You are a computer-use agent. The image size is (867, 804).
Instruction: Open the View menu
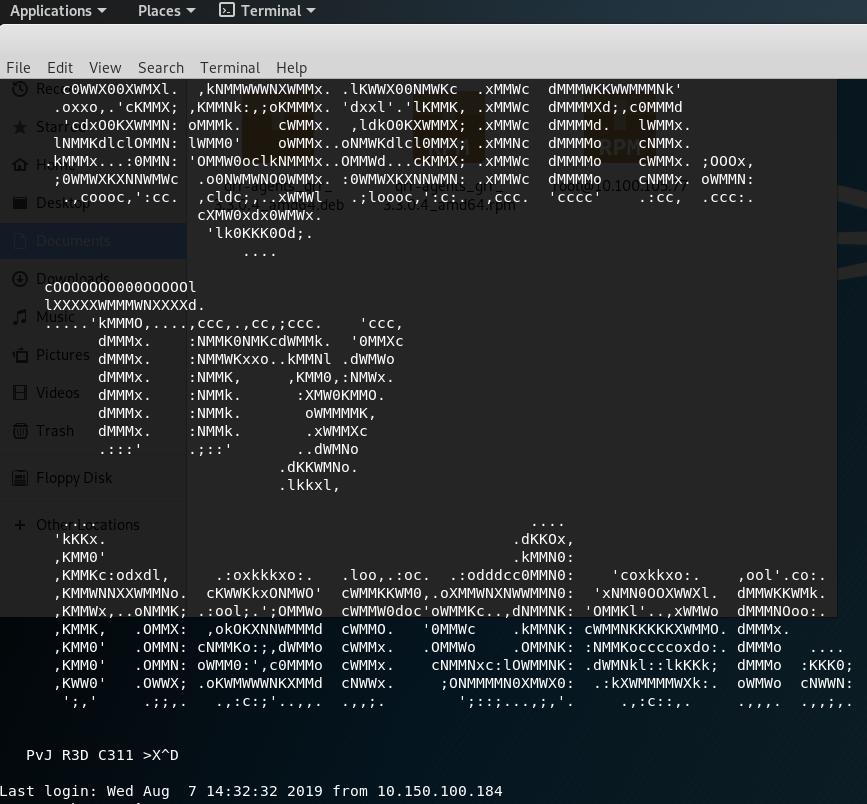pos(105,68)
